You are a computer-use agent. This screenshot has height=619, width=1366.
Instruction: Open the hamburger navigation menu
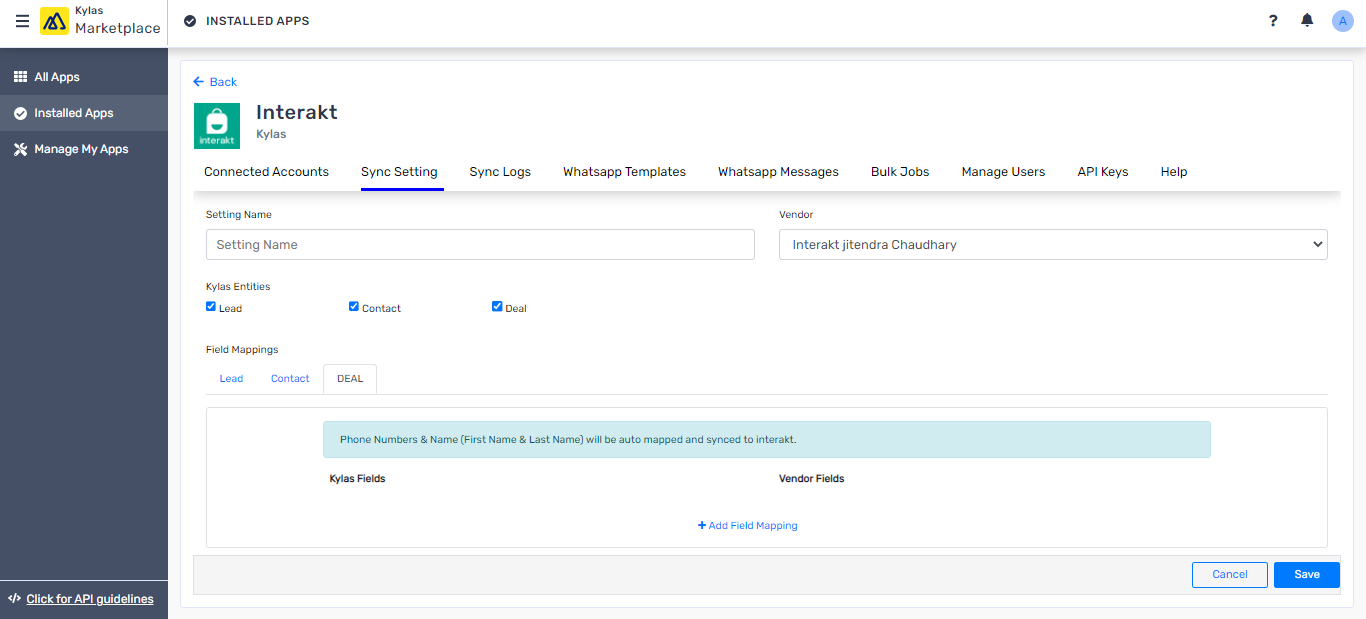pos(22,21)
